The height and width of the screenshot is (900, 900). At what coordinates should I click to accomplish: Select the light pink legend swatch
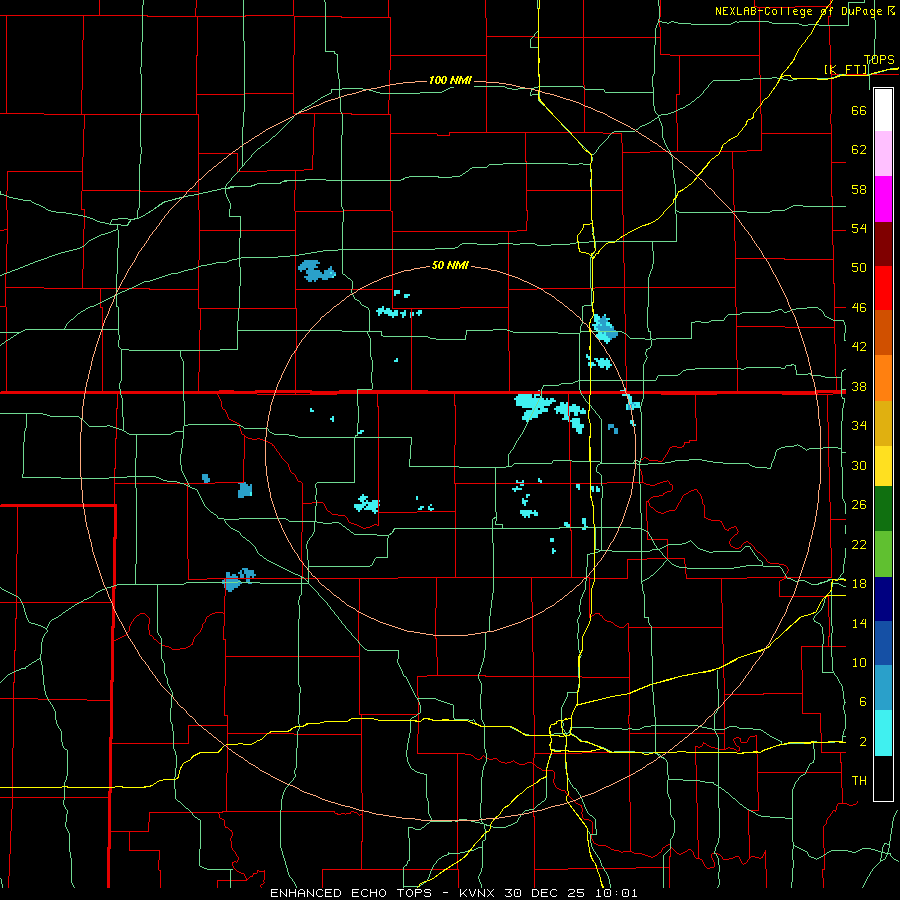pos(883,154)
